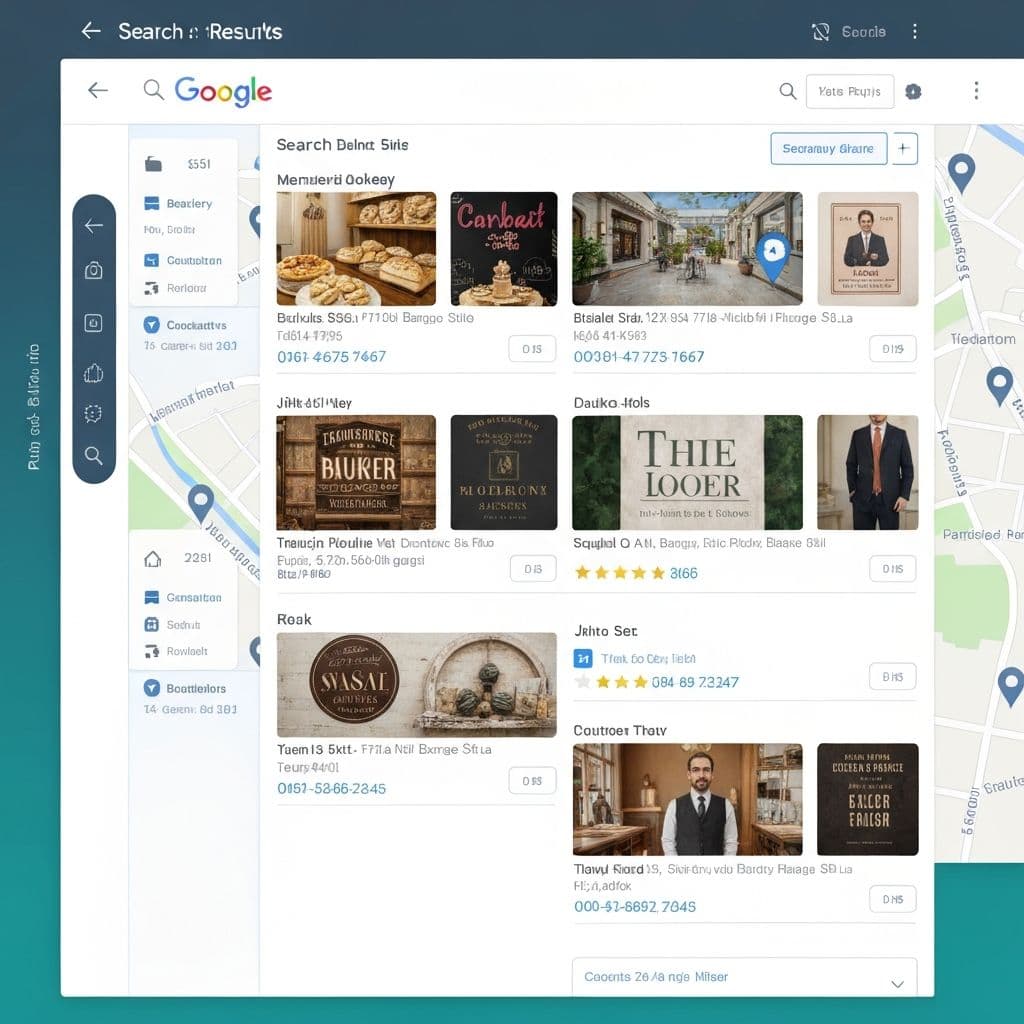Select the camera icon in the dark sidebar

(x=94, y=270)
